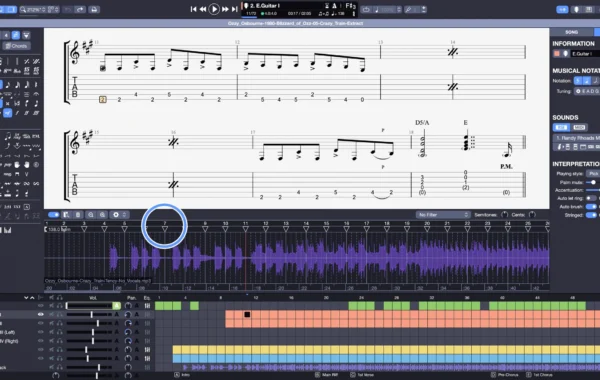Select the MIDI sound mode

coord(579,127)
